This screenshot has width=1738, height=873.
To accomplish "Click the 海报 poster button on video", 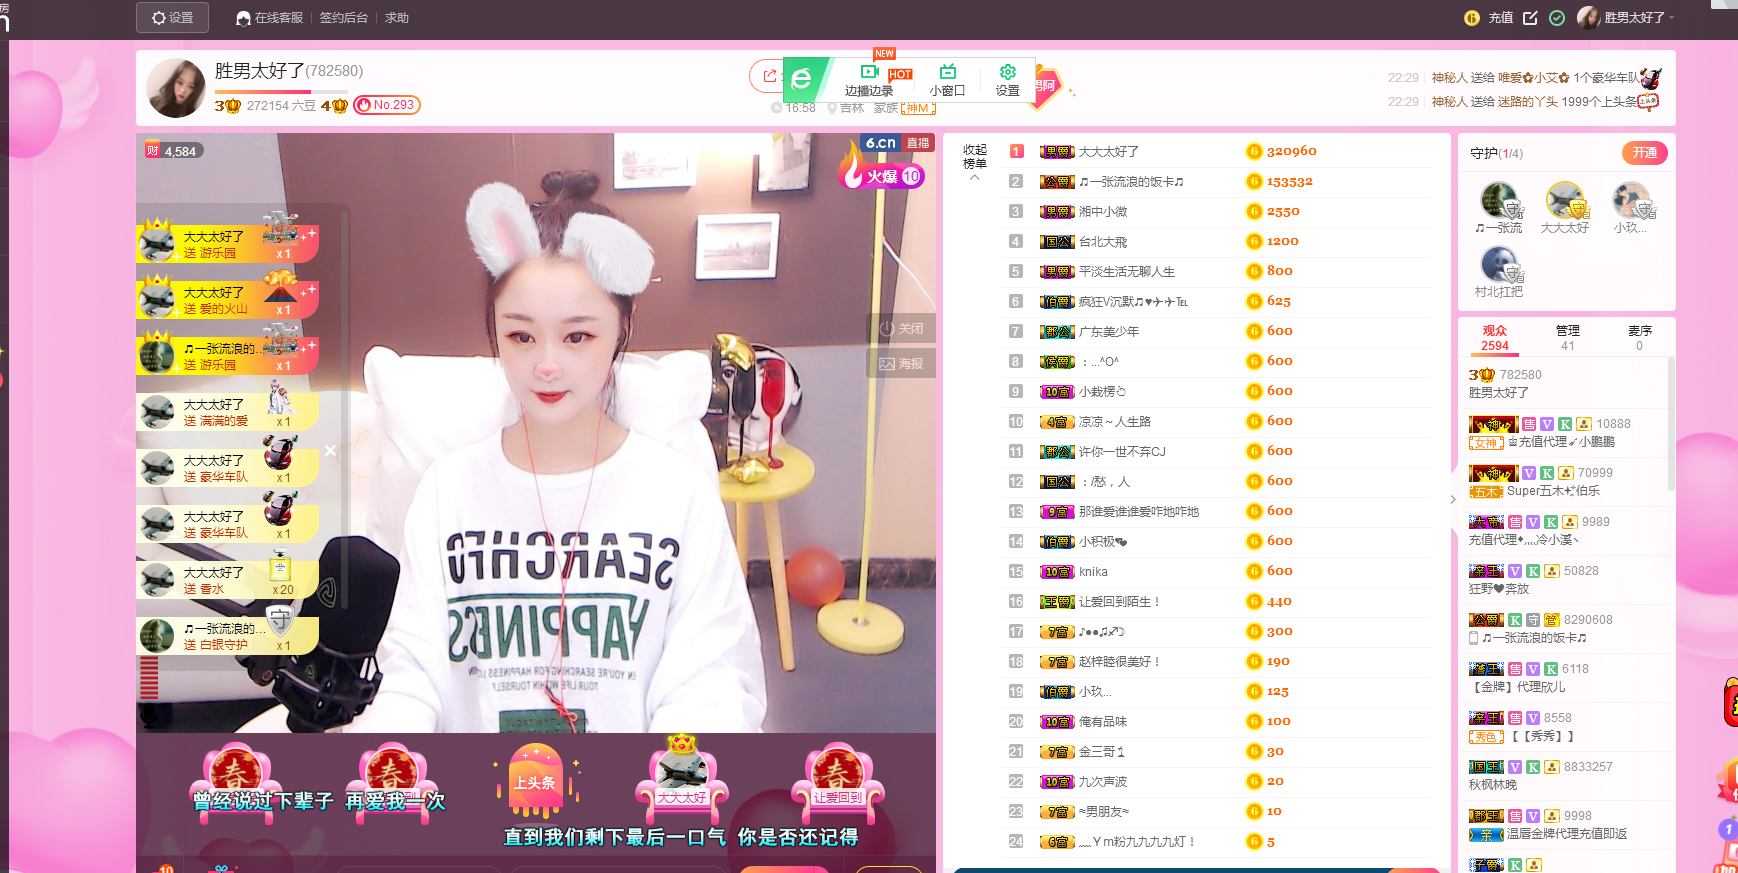I will point(901,363).
